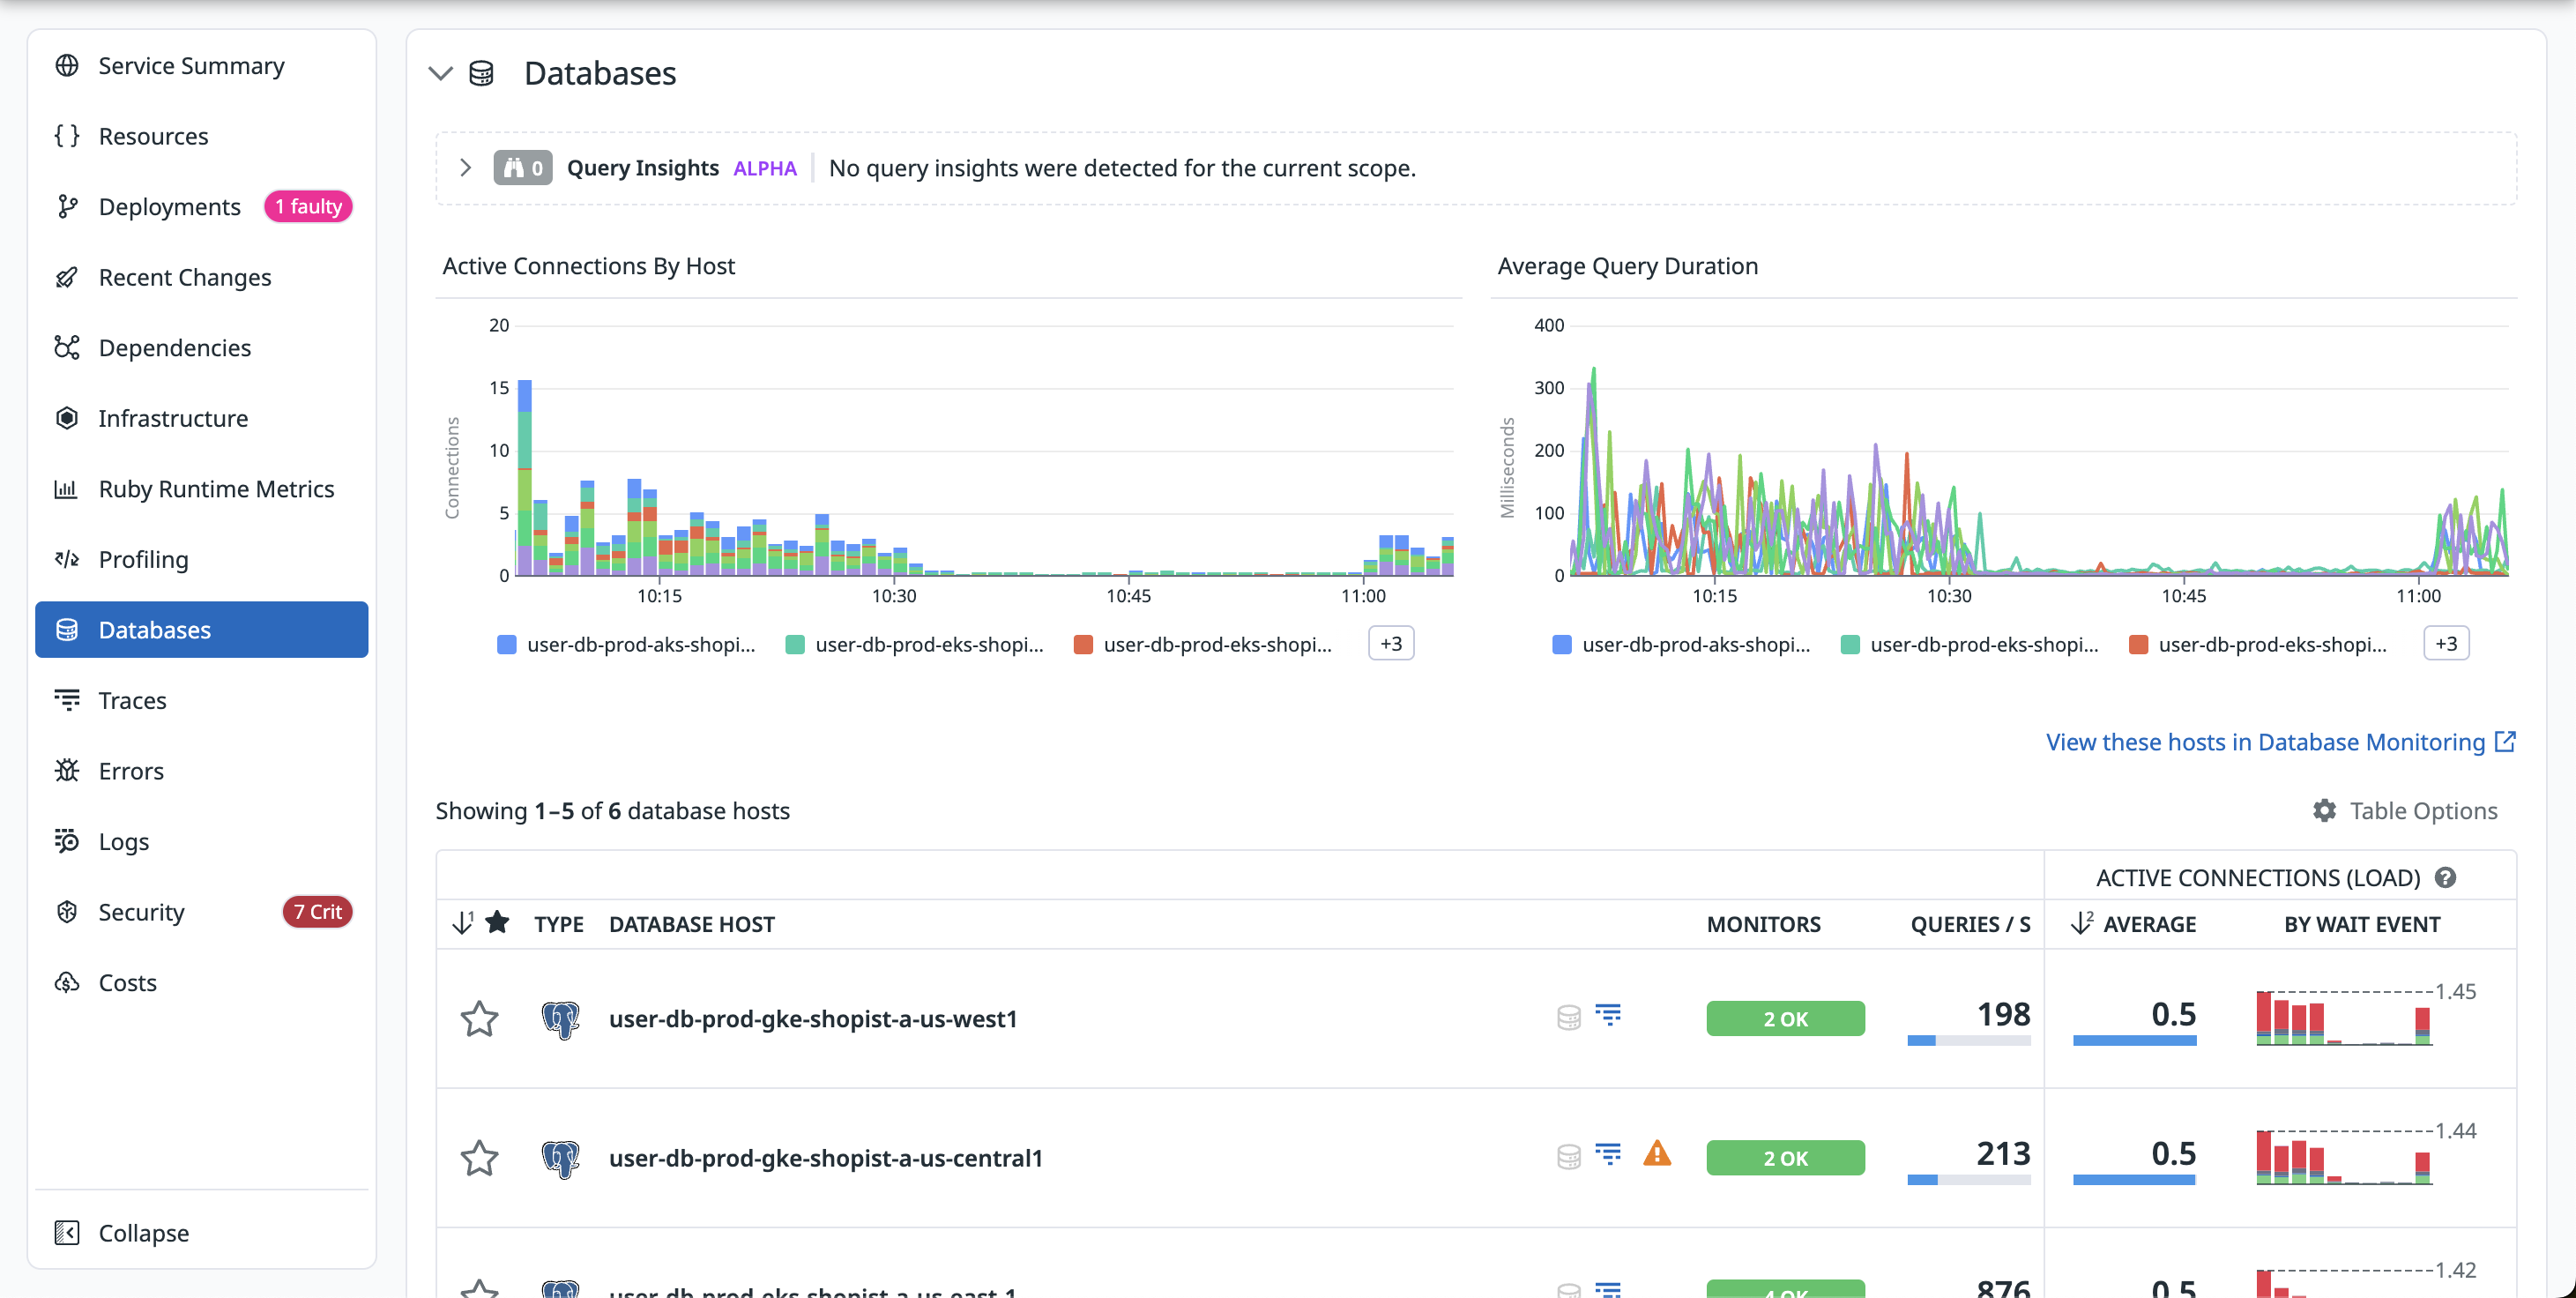The height and width of the screenshot is (1298, 2576).
Task: Sort by the Queries / S column header
Action: tap(1970, 924)
